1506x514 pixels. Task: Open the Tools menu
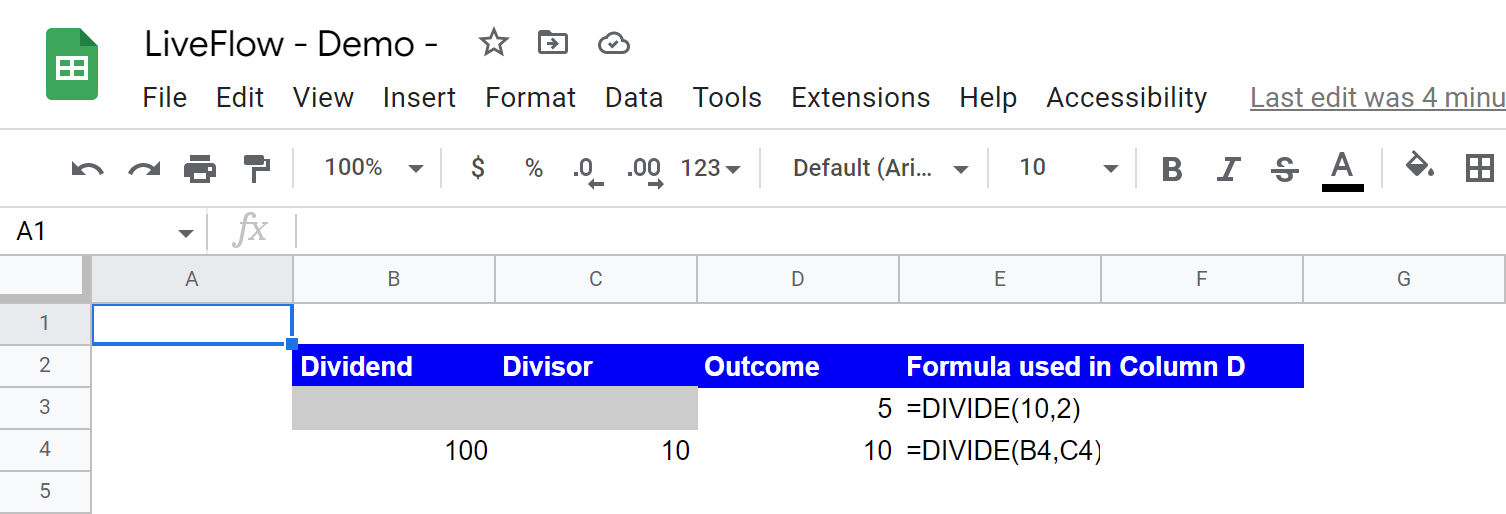point(727,97)
